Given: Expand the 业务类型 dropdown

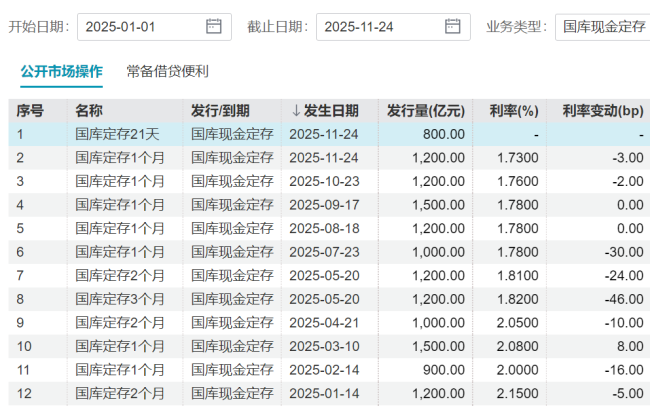Looking at the screenshot, I should tap(602, 27).
